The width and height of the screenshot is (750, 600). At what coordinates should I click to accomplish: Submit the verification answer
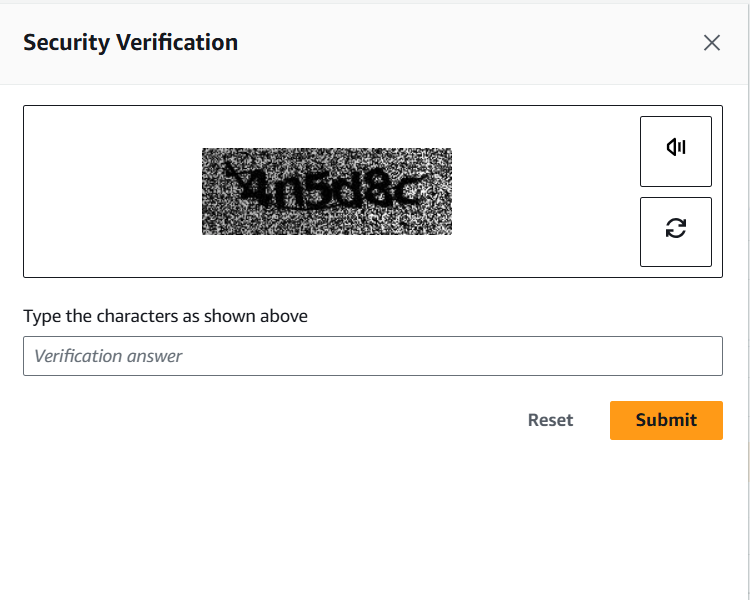pyautogui.click(x=666, y=420)
